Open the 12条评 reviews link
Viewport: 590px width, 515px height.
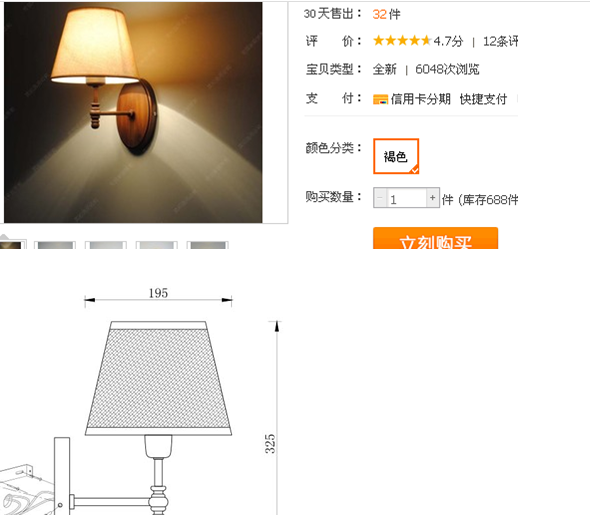pyautogui.click(x=500, y=41)
